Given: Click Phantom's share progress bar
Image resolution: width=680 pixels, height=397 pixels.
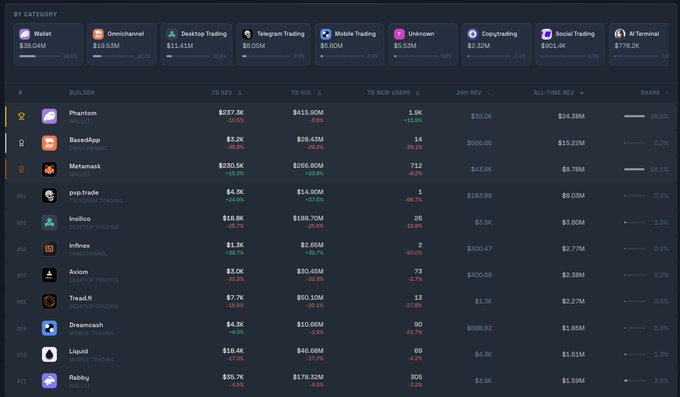Looking at the screenshot, I should coord(634,116).
